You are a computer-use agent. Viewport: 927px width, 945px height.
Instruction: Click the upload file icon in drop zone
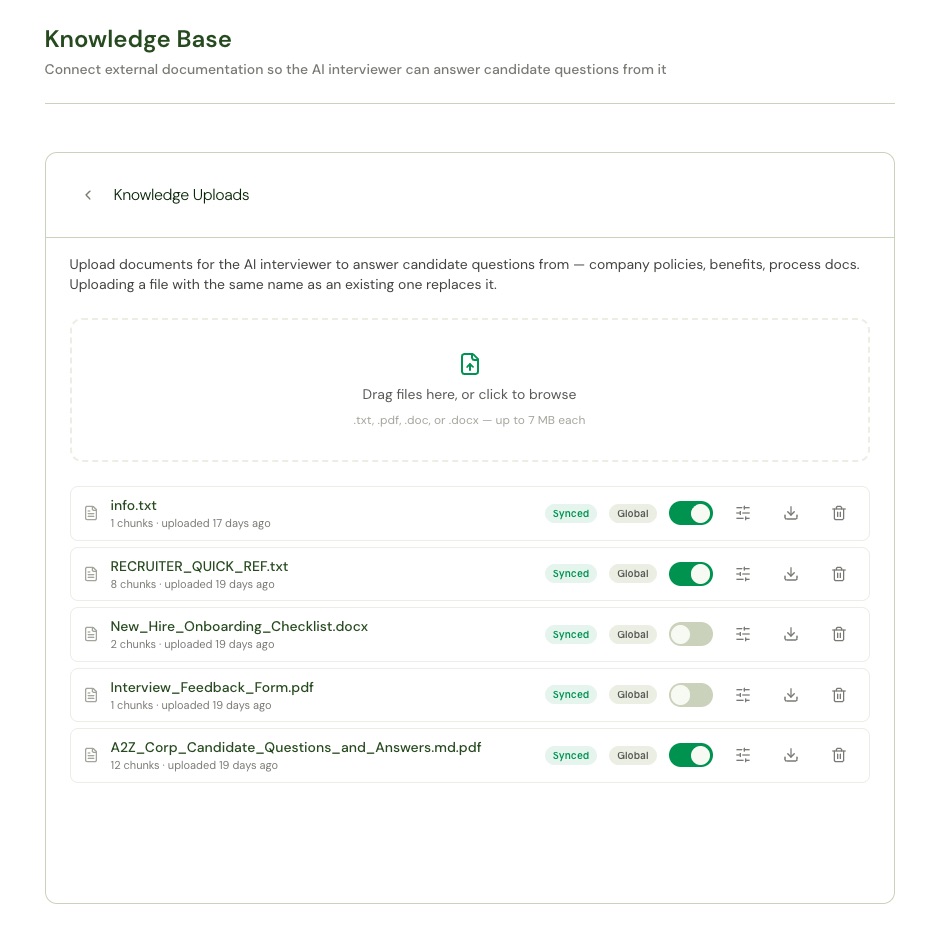470,364
